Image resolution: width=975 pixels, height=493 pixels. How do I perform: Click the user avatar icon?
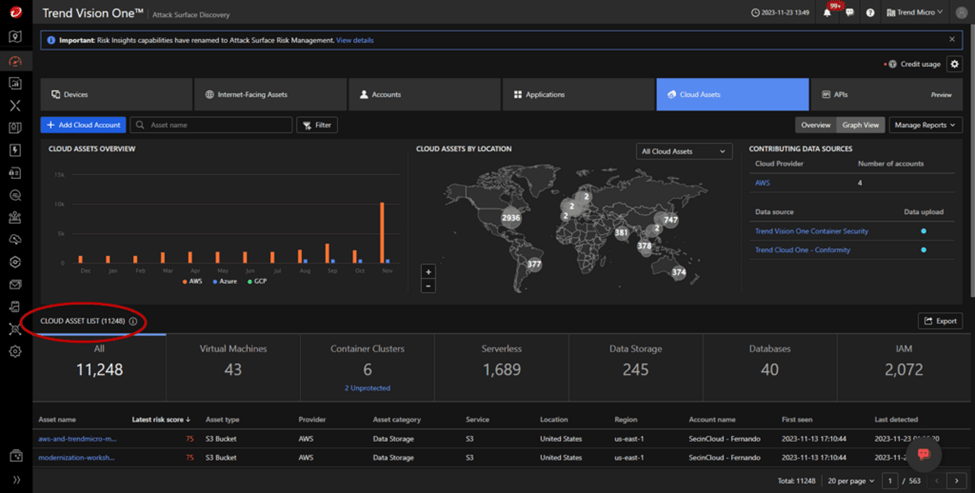[x=961, y=12]
